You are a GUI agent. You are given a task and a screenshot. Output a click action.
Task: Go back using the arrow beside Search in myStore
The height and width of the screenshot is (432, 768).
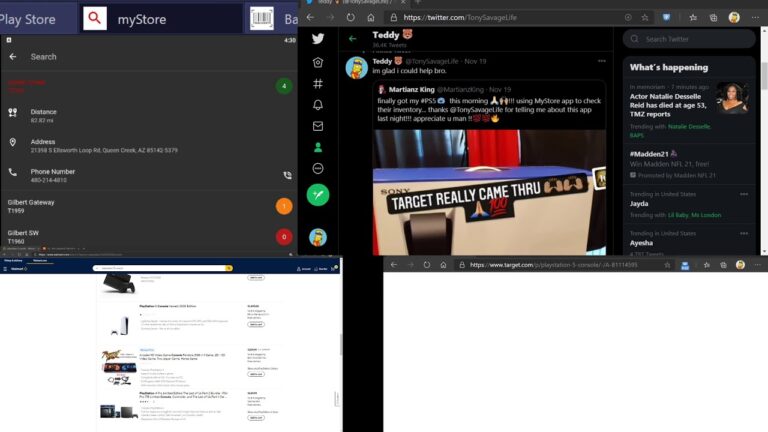point(13,57)
